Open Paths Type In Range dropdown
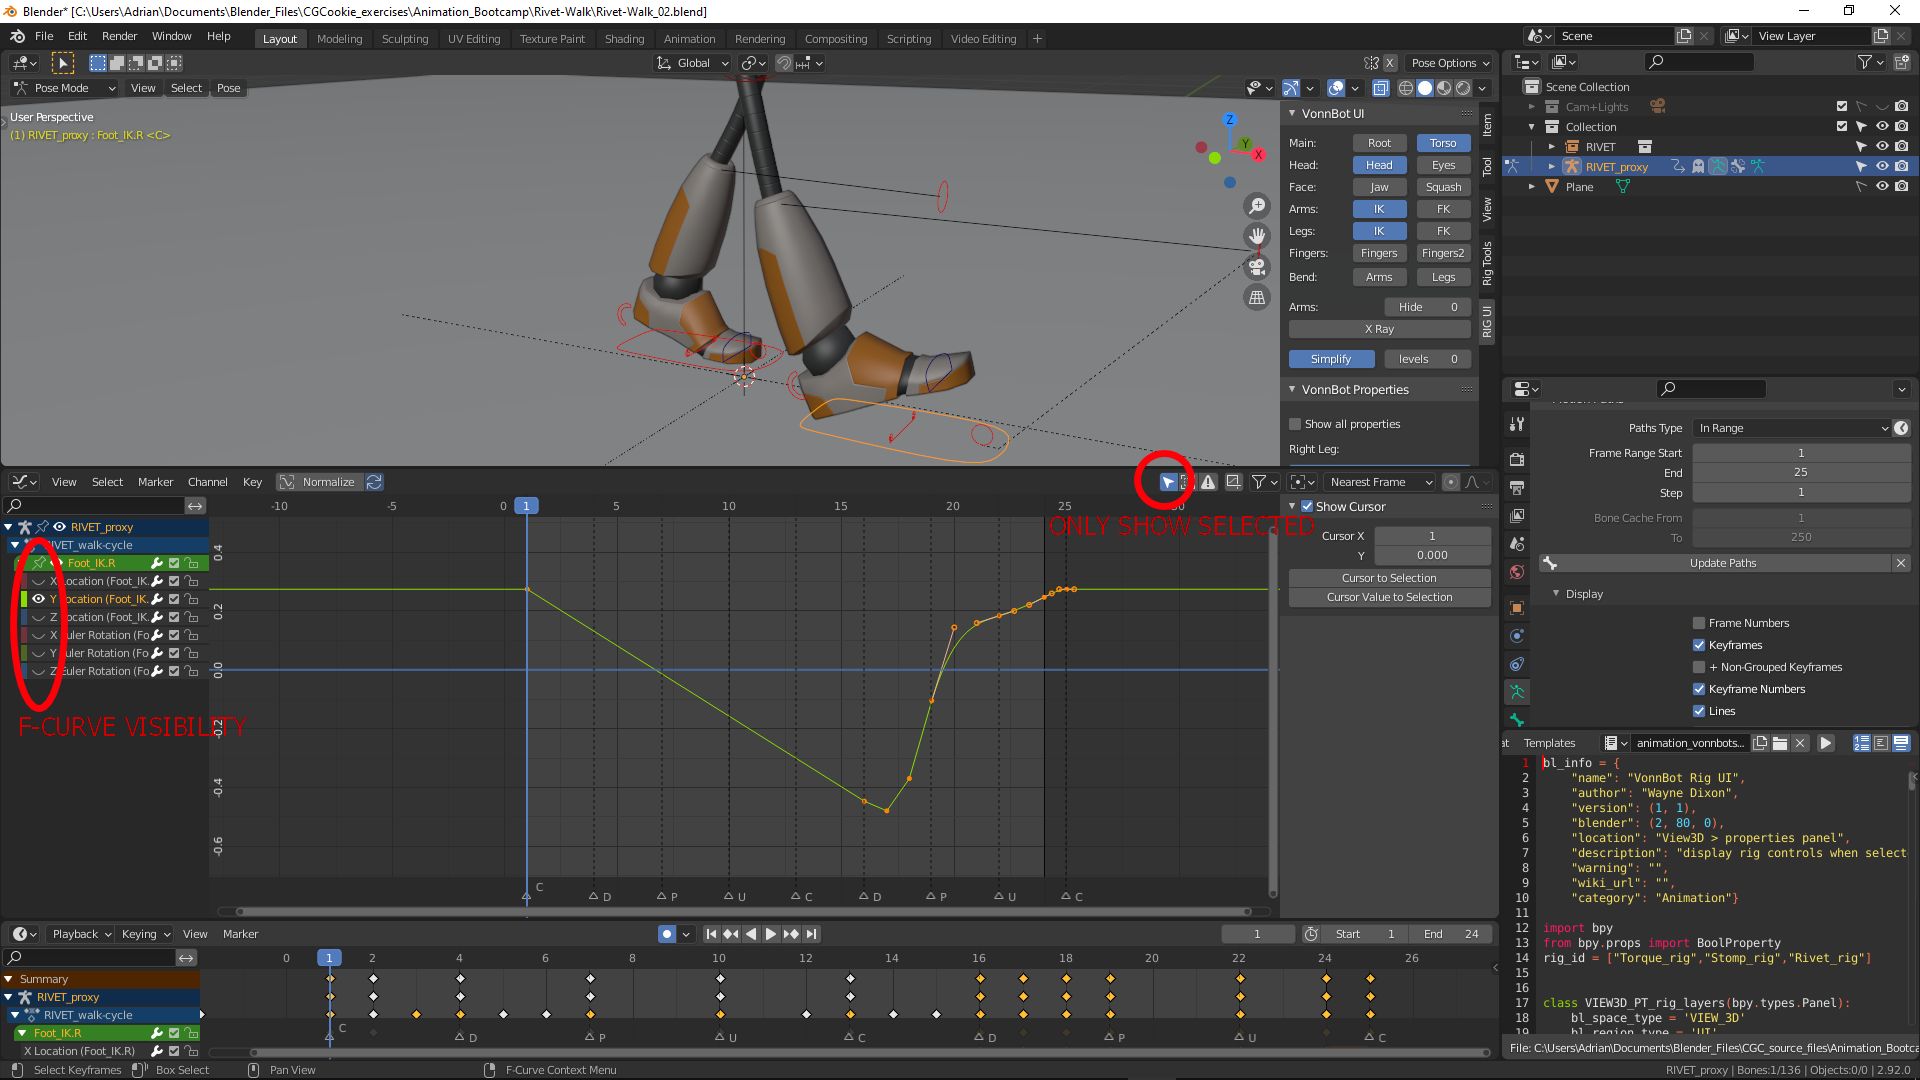This screenshot has width=1920, height=1080. coord(1792,428)
